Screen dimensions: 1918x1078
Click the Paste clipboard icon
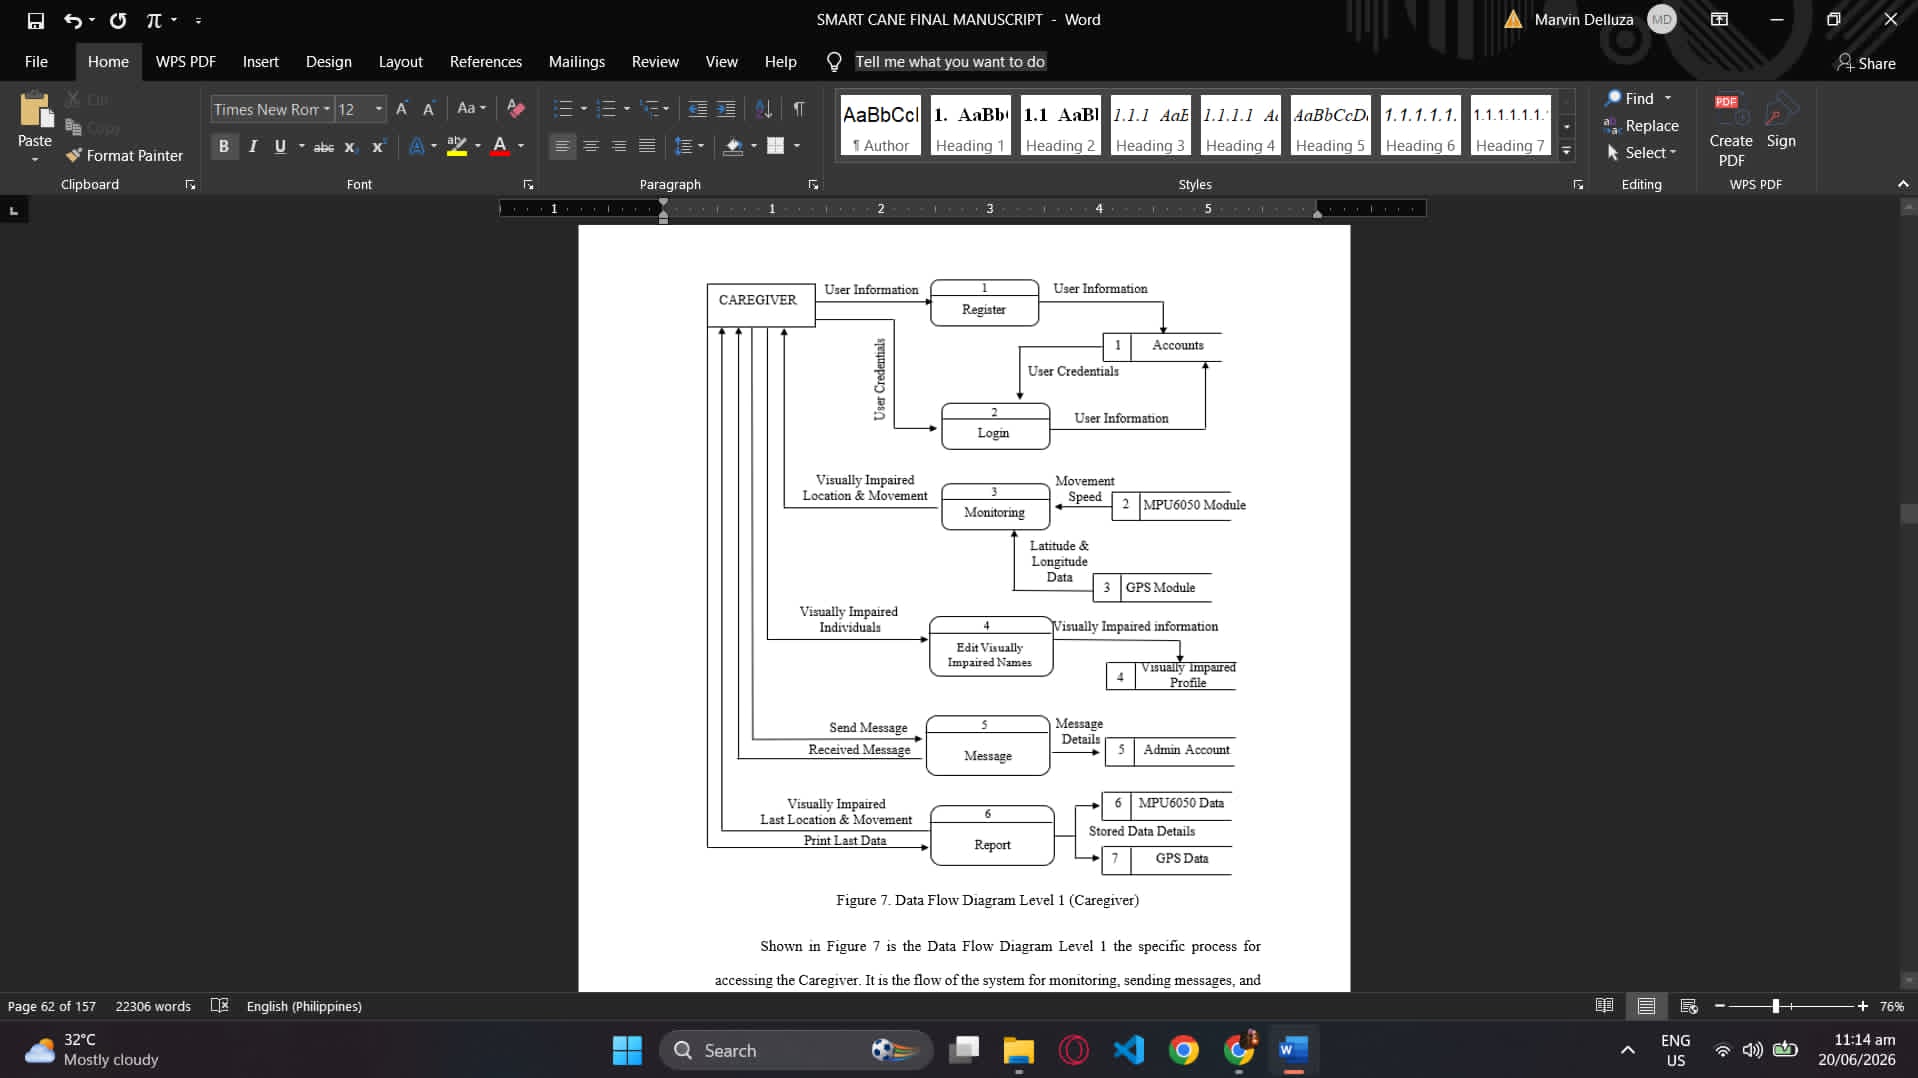click(x=35, y=110)
